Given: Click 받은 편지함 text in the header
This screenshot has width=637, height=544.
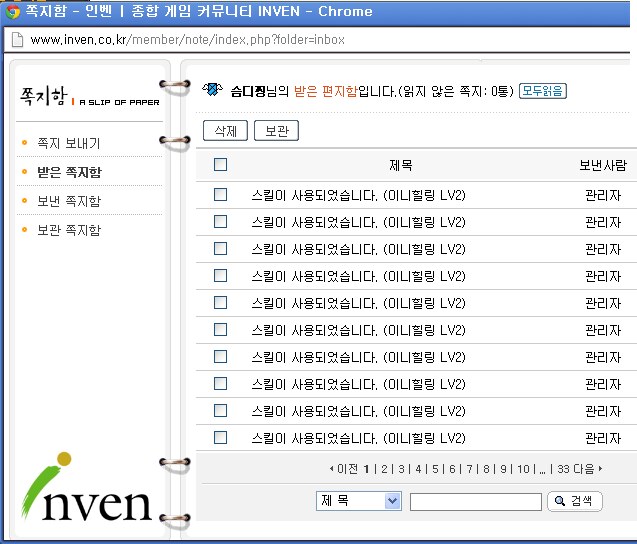Looking at the screenshot, I should click(326, 91).
